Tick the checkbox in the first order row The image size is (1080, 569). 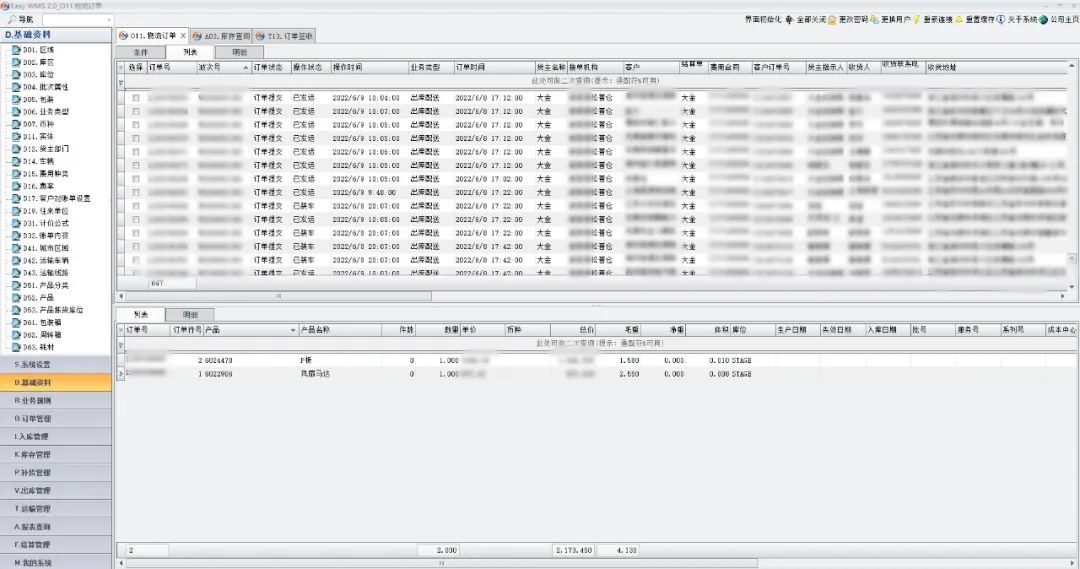click(135, 98)
